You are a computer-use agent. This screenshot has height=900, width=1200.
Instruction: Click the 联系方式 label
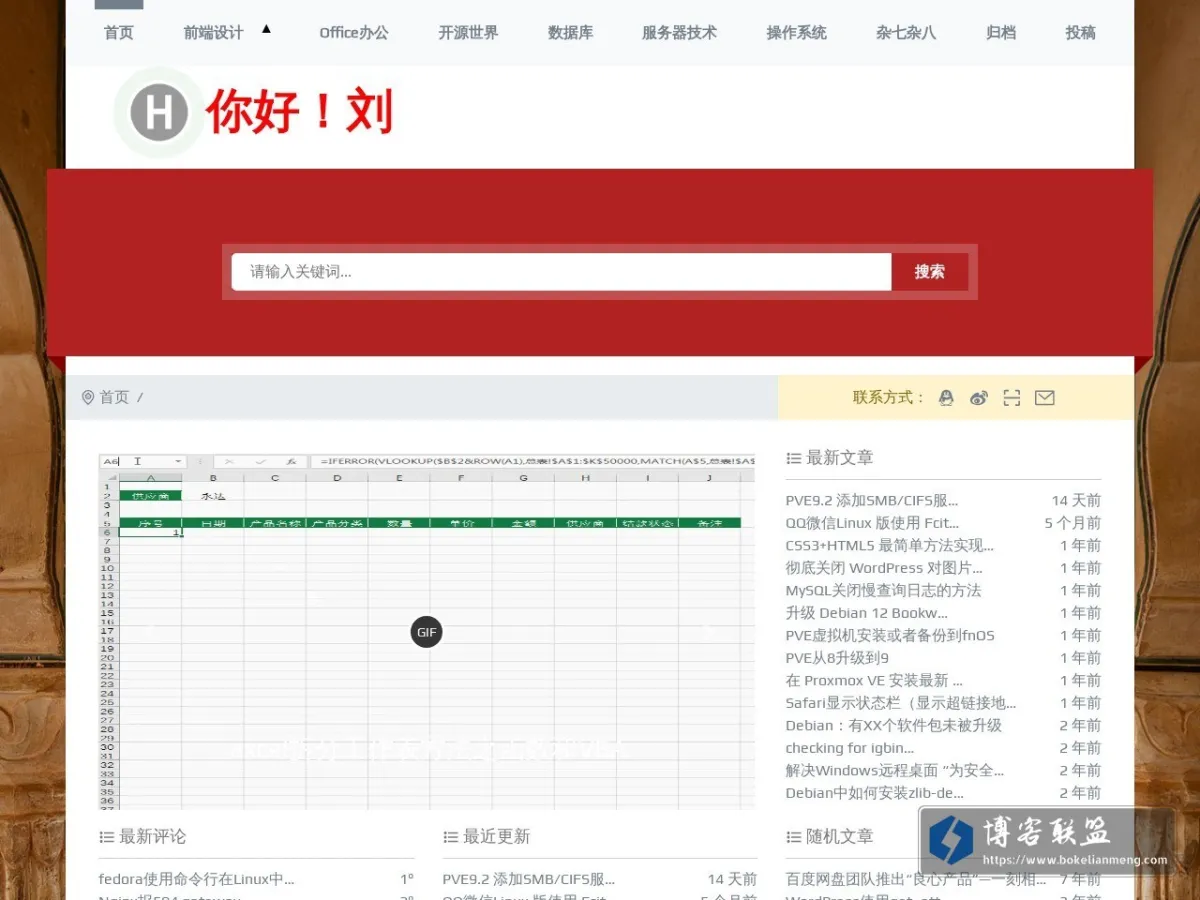point(889,398)
